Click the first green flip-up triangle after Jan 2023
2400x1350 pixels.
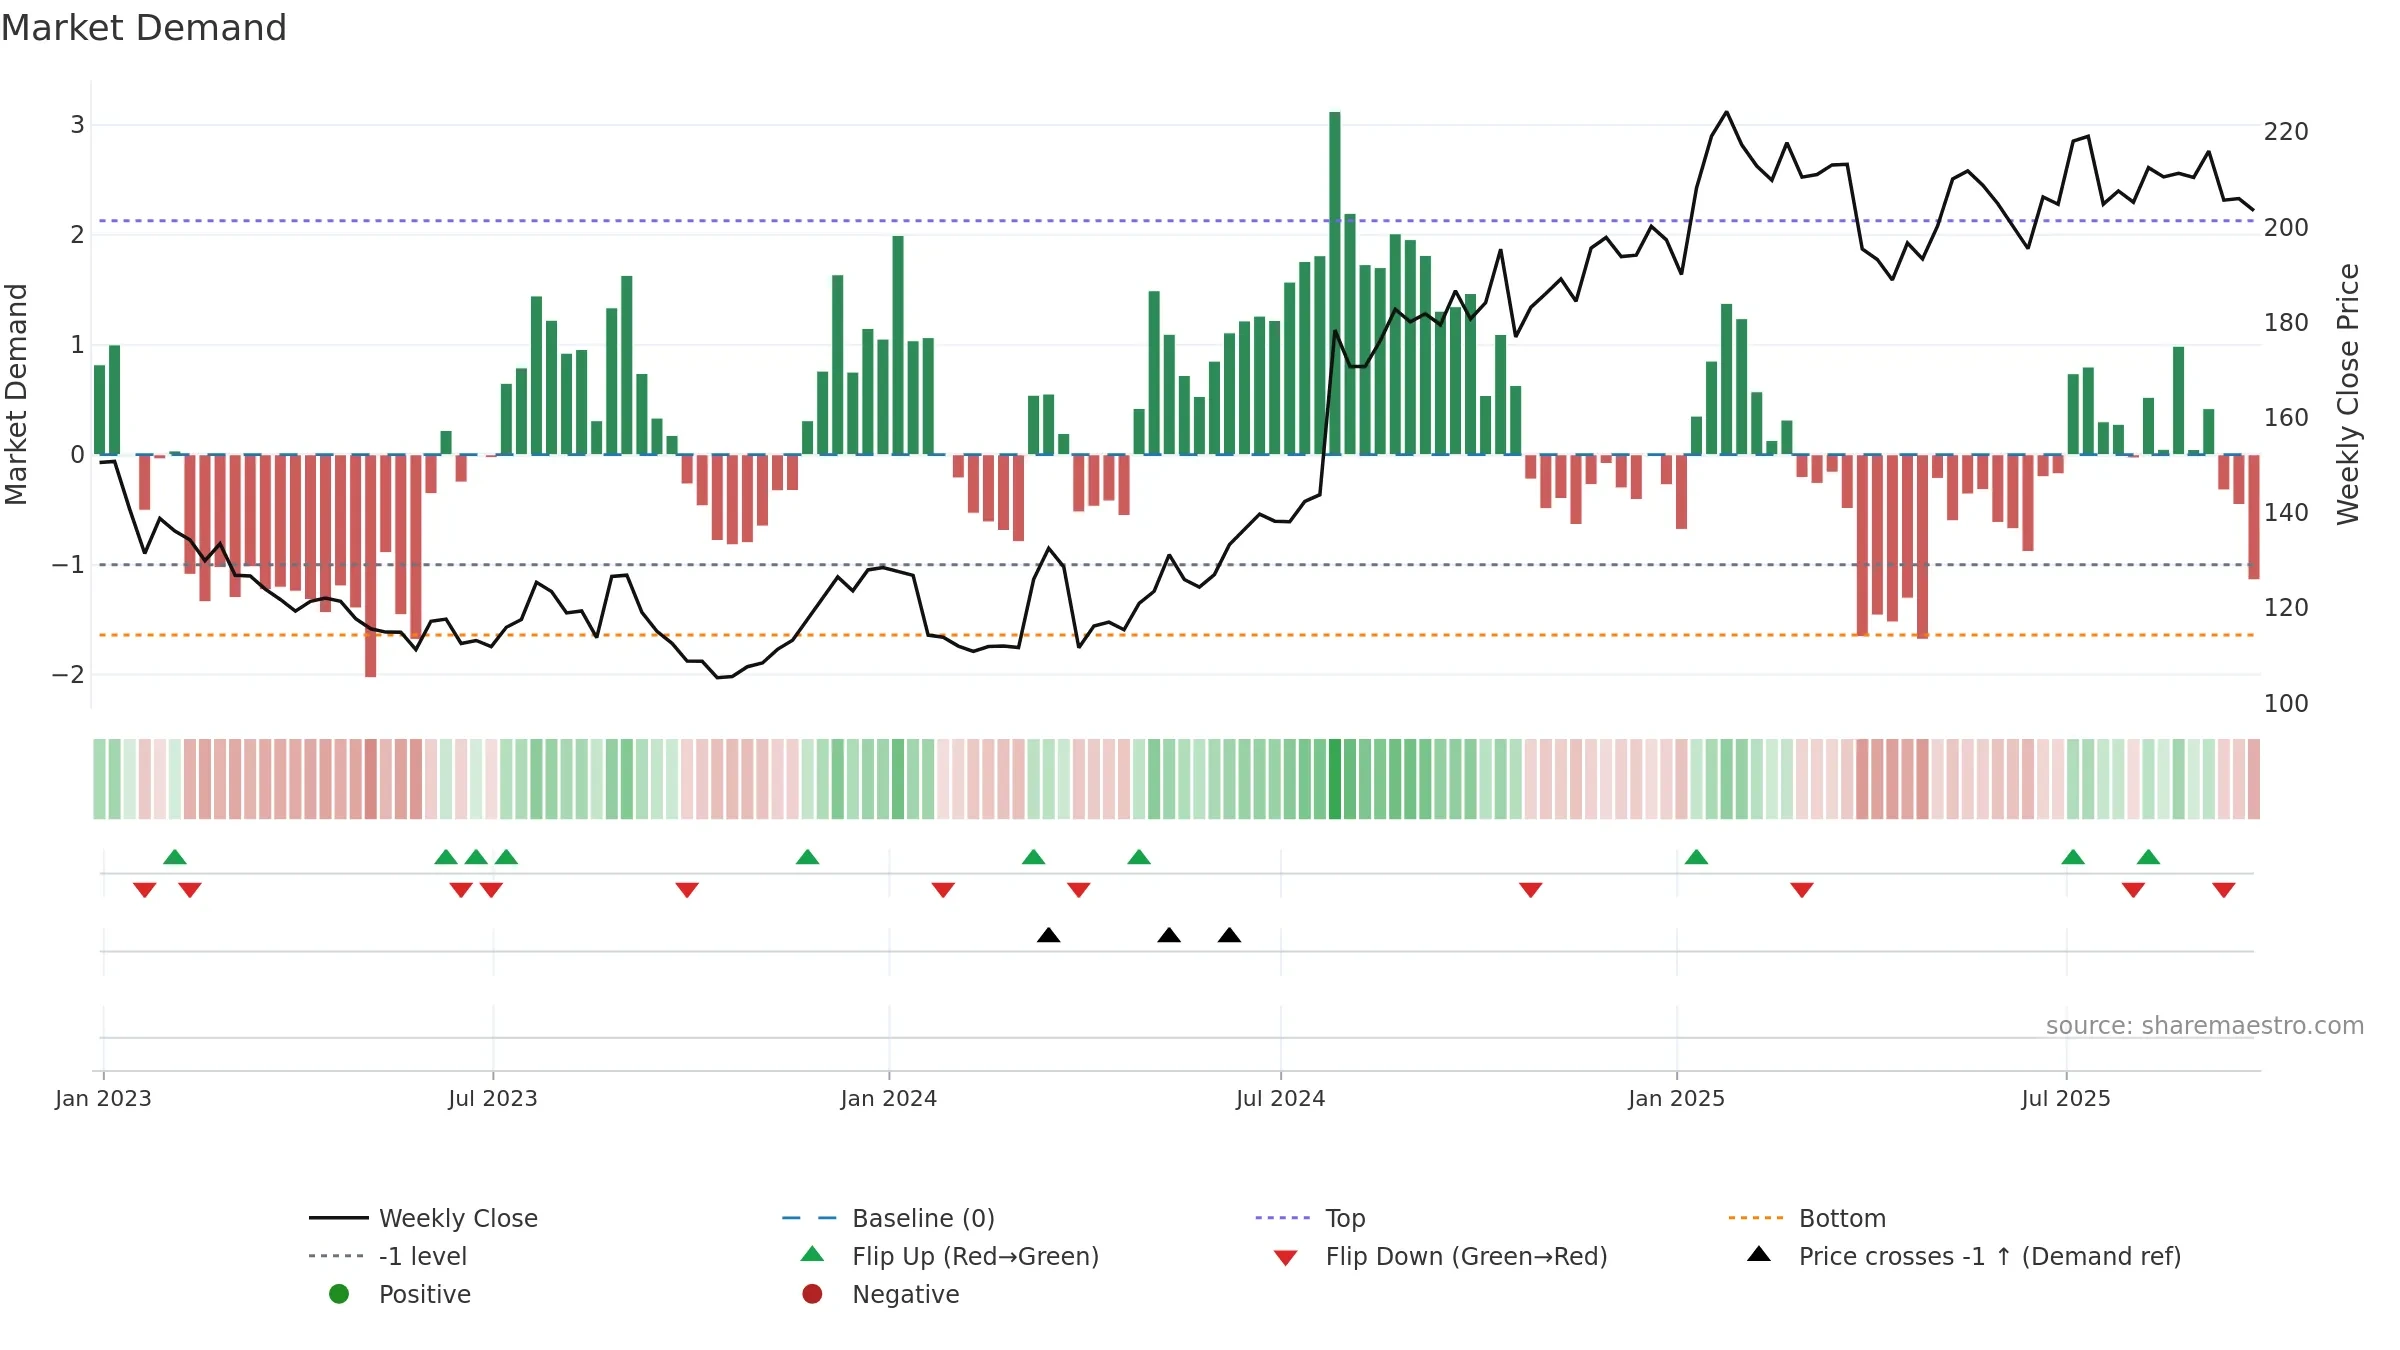pyautogui.click(x=175, y=857)
